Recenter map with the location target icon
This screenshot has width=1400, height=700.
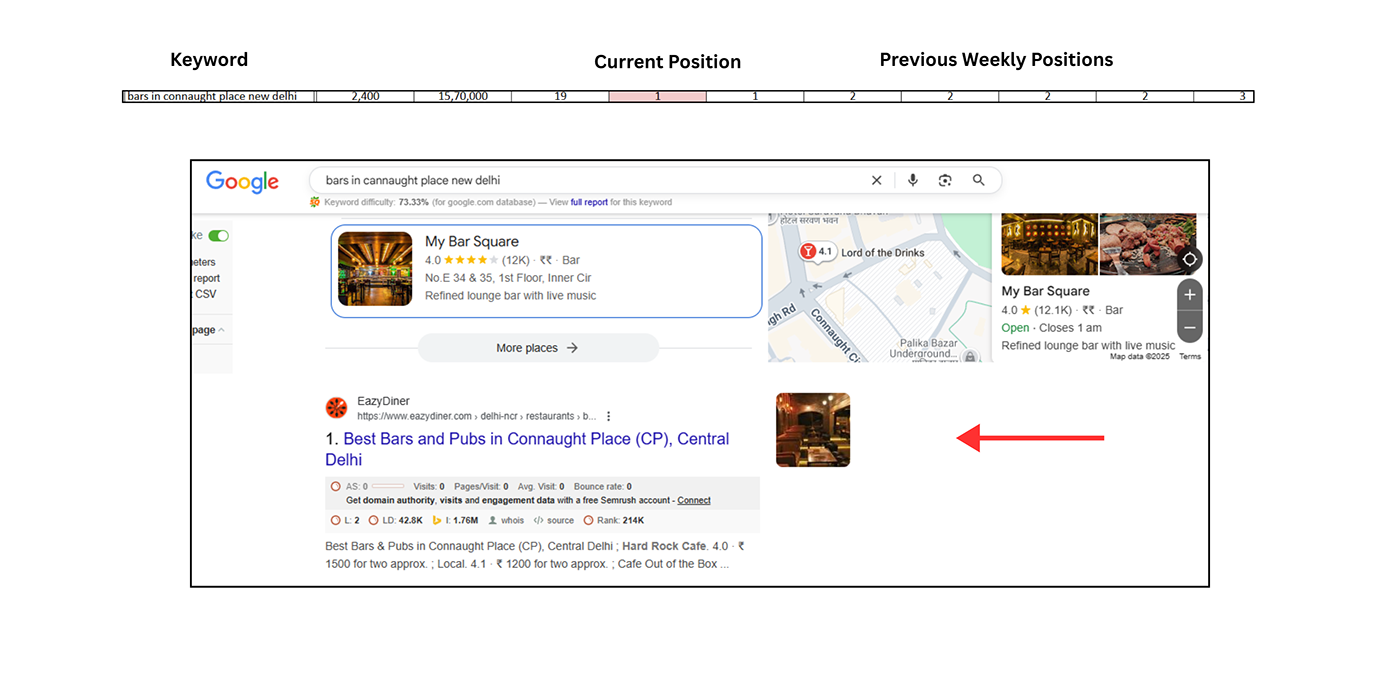click(x=1189, y=259)
